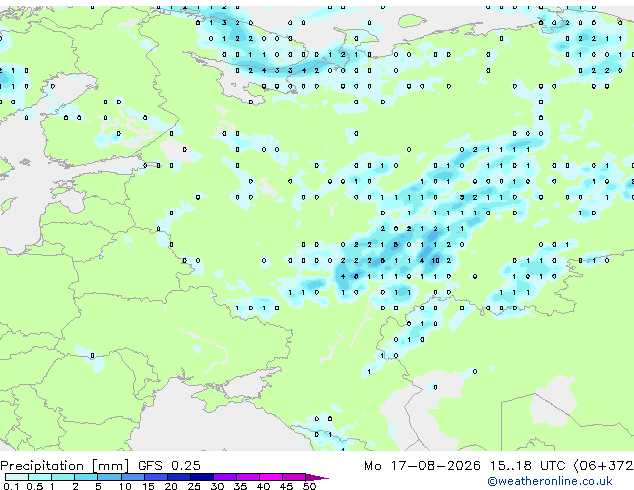
Task: Click the 15 to 20 mm legend swatch
Action: point(155,477)
